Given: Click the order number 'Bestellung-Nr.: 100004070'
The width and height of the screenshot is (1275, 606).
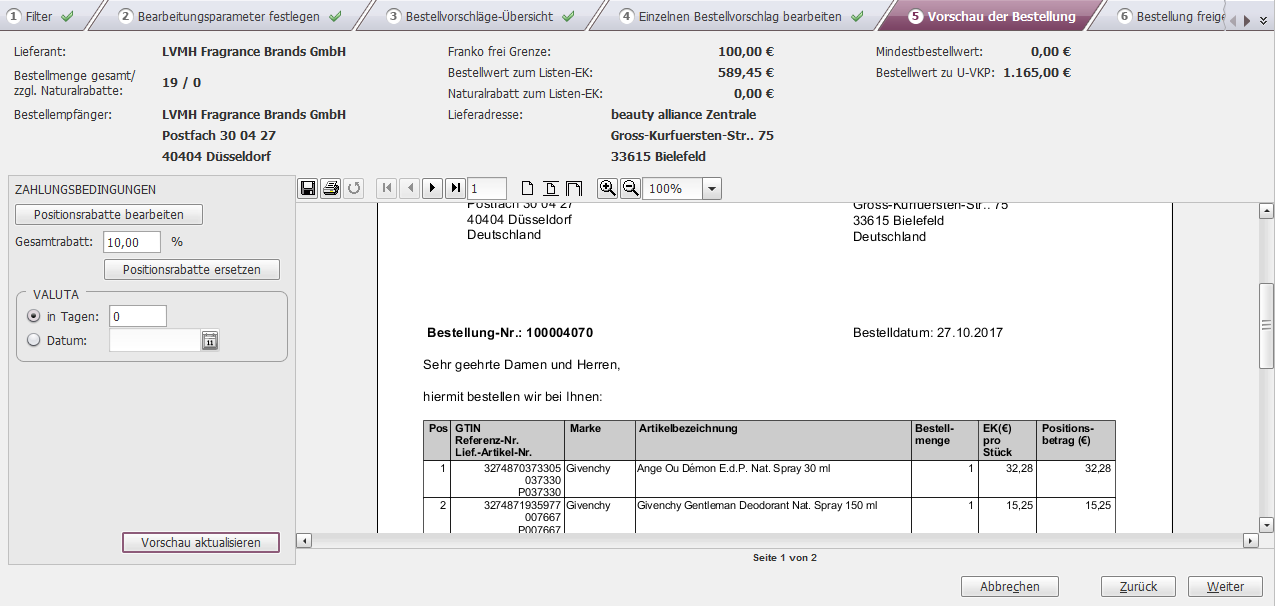Looking at the screenshot, I should pos(510,333).
